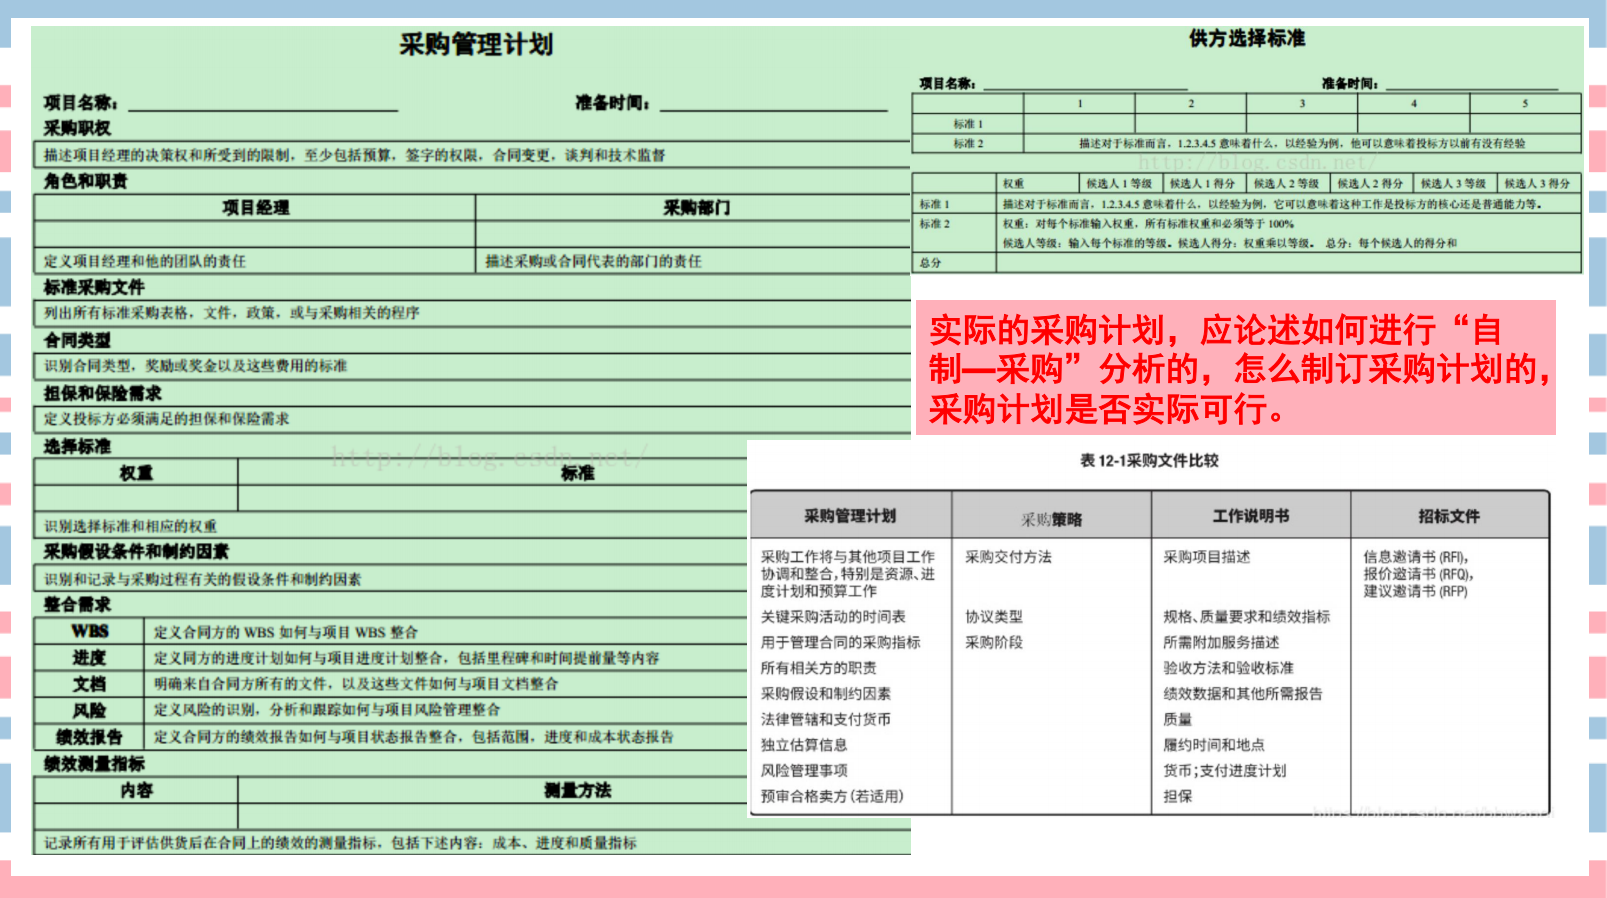
Task: Select the '文档' row label
Action: (x=89, y=684)
